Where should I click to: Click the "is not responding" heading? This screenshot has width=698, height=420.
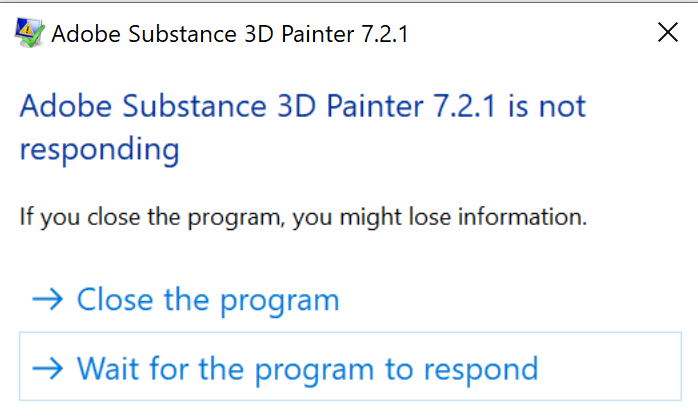click(x=302, y=127)
